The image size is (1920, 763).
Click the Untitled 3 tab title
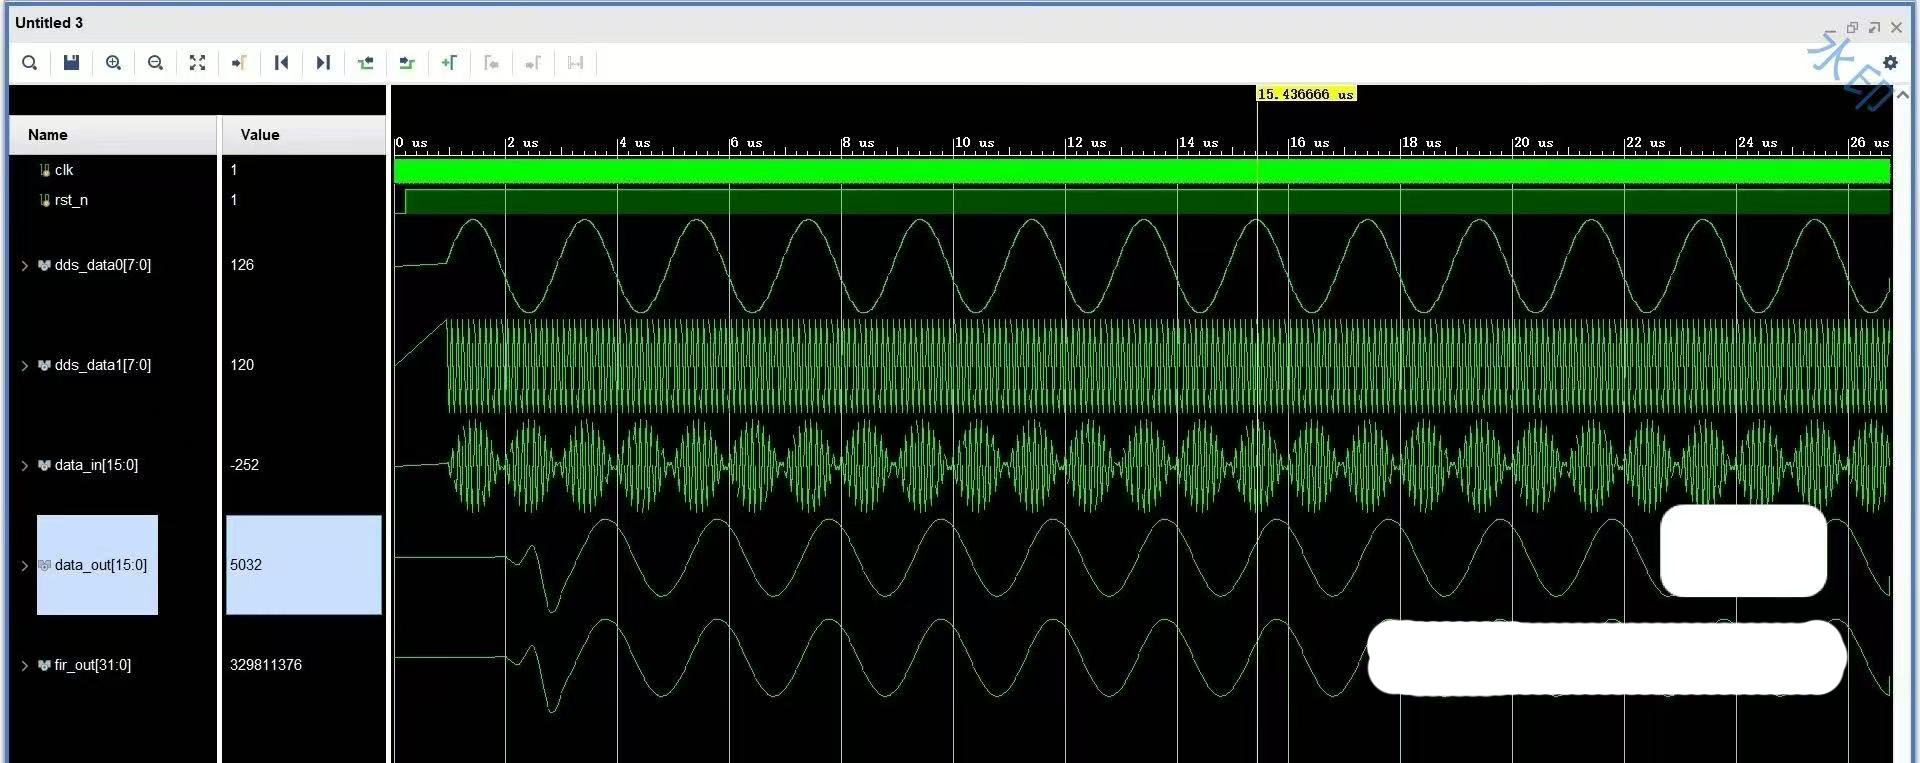click(49, 23)
